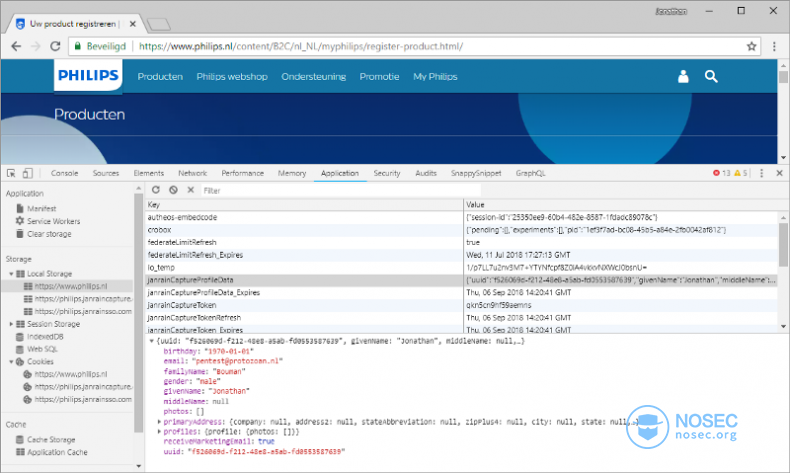The width and height of the screenshot is (790, 473).
Task: Select Service Workers in the sidebar
Action: pyautogui.click(x=53, y=221)
